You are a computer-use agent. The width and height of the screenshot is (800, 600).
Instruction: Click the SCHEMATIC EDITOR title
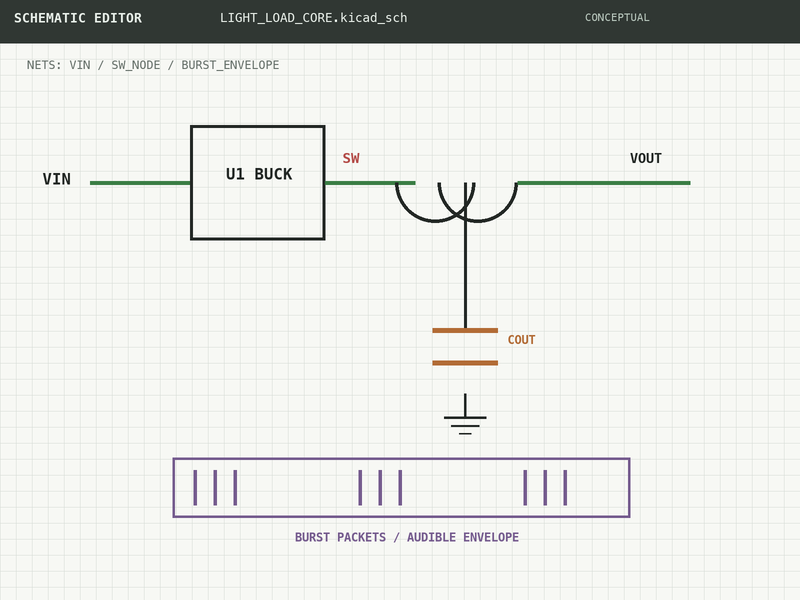(x=78, y=18)
